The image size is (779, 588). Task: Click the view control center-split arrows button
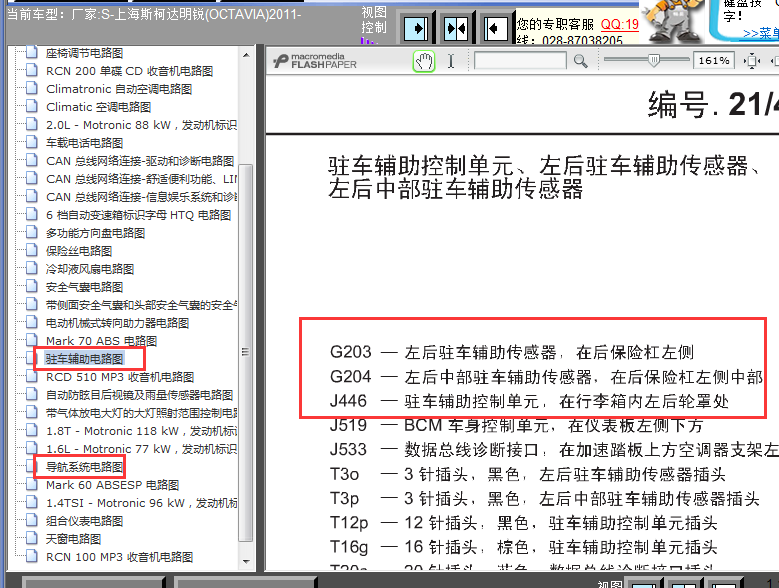pos(456,28)
